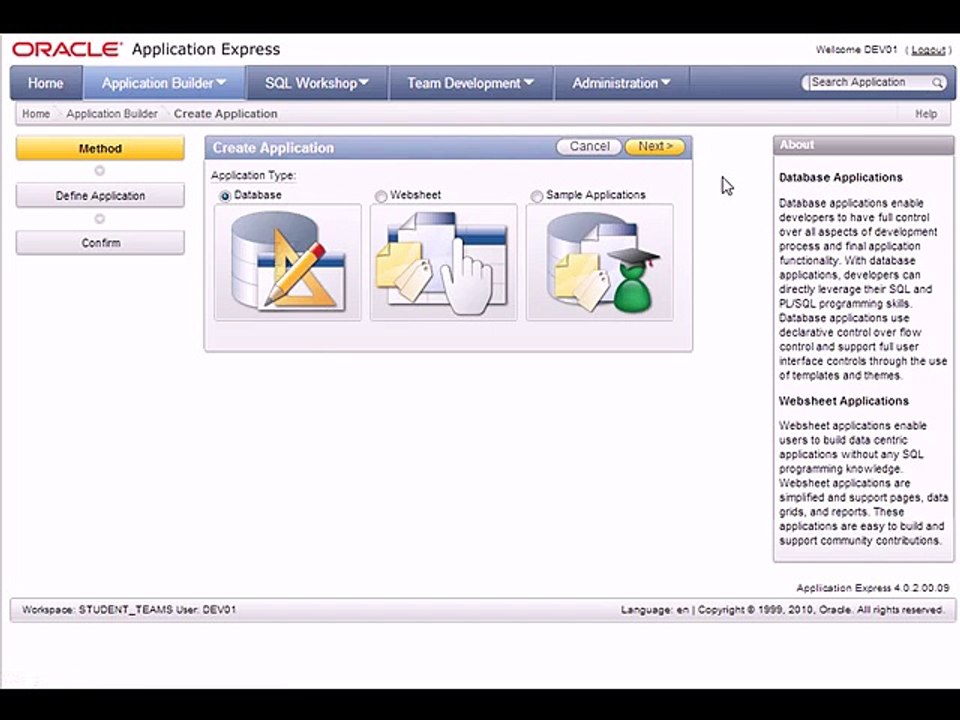Viewport: 960px width, 720px height.
Task: Expand the SQL Workshop menu arrow
Action: coord(364,82)
